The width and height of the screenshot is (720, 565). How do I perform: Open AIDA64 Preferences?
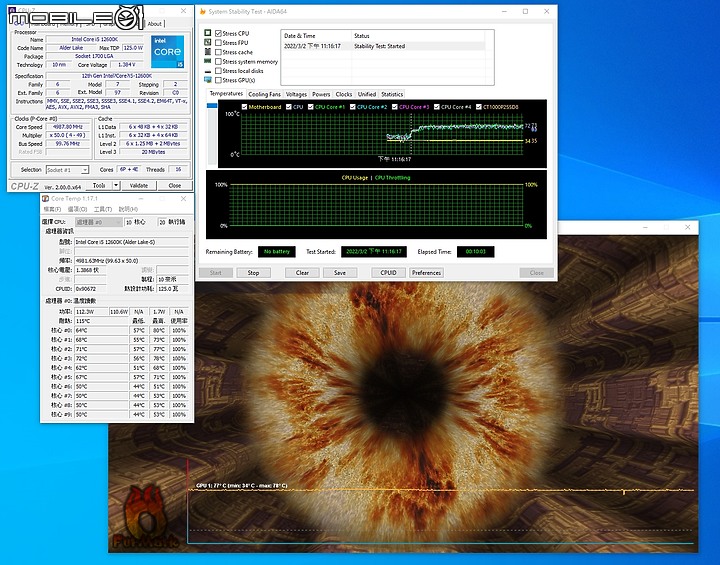pos(426,273)
